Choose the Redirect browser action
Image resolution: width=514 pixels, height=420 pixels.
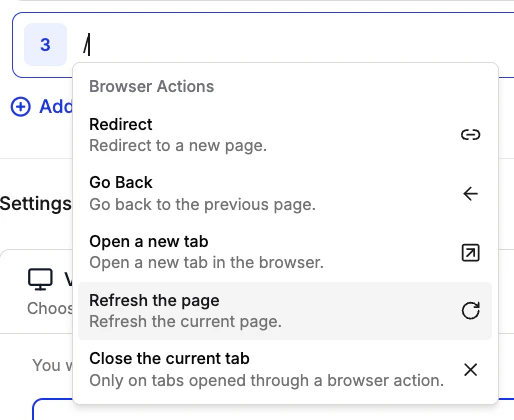coord(285,135)
